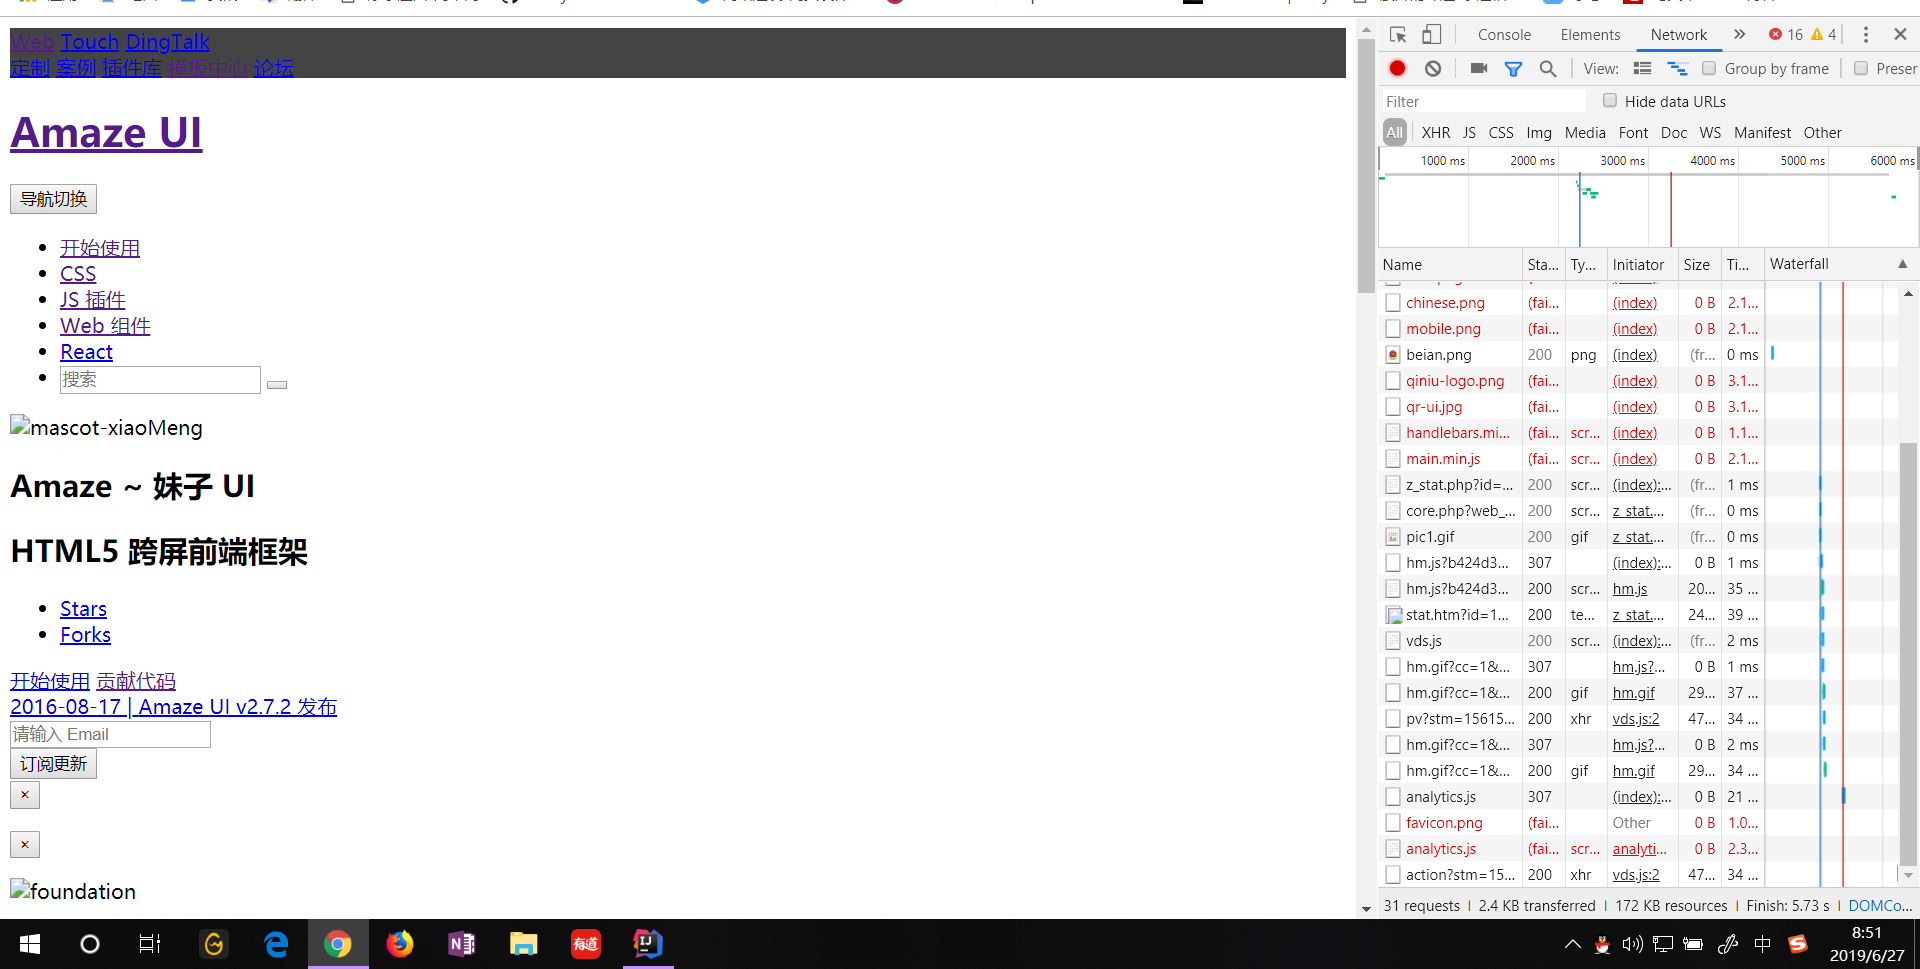1920x969 pixels.
Task: Enable Preserve log checkbox
Action: click(x=1861, y=69)
